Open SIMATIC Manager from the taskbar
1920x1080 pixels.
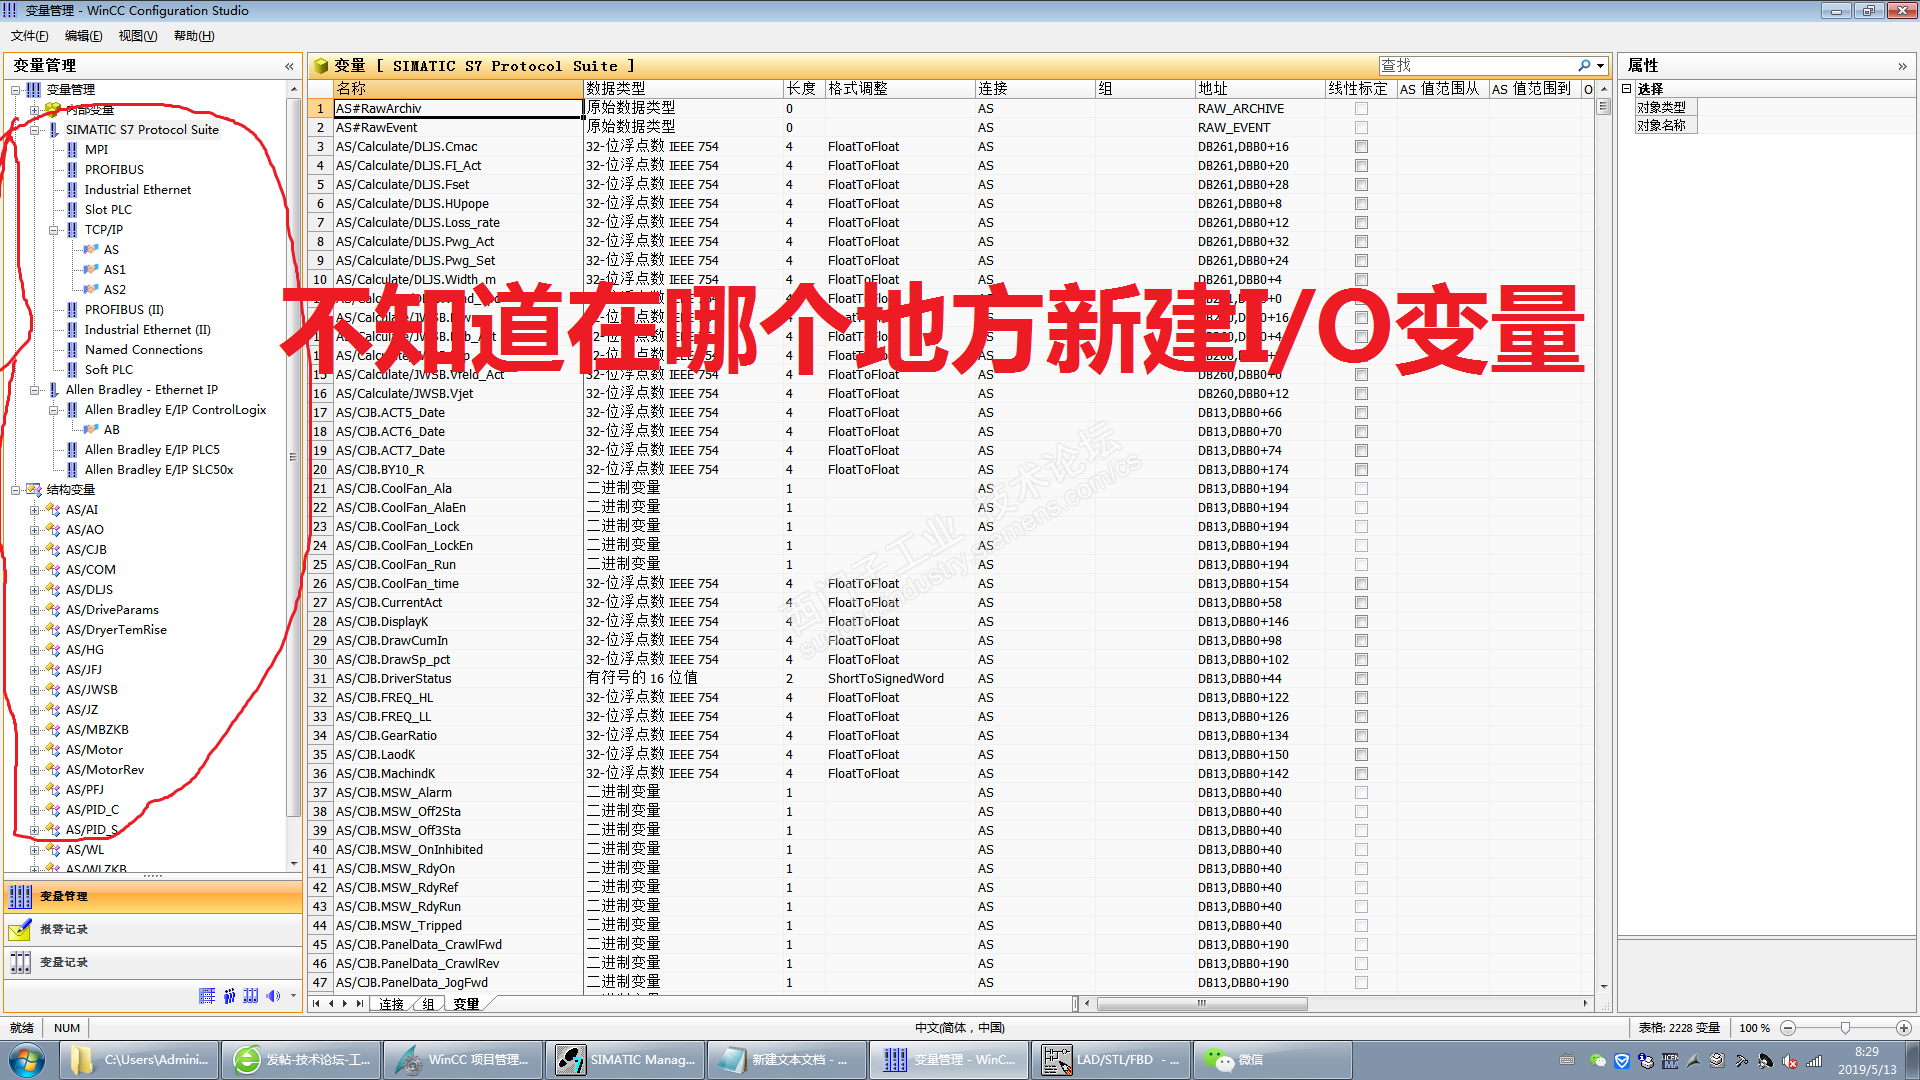624,1060
